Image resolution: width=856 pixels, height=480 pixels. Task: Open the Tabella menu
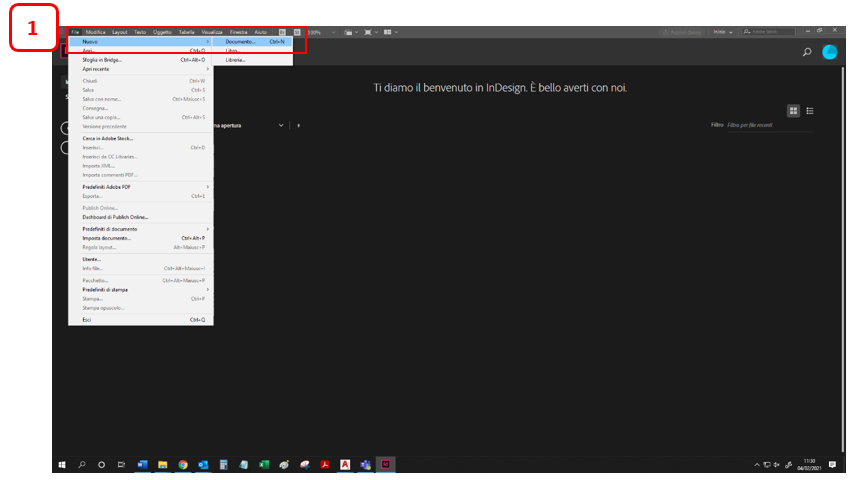coord(187,32)
